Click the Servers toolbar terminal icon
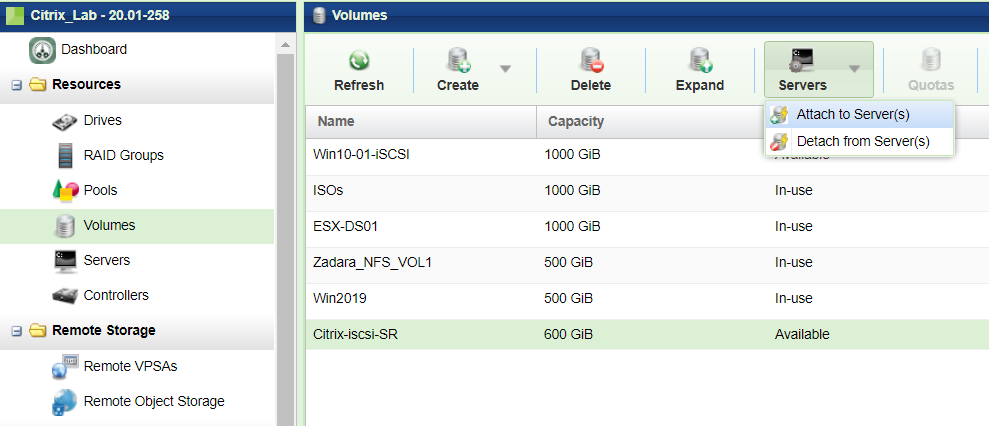The image size is (989, 426). [802, 61]
